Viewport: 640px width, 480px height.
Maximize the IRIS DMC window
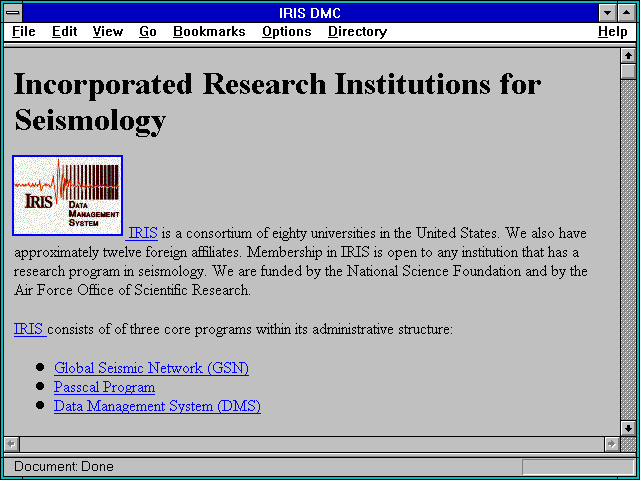point(627,13)
